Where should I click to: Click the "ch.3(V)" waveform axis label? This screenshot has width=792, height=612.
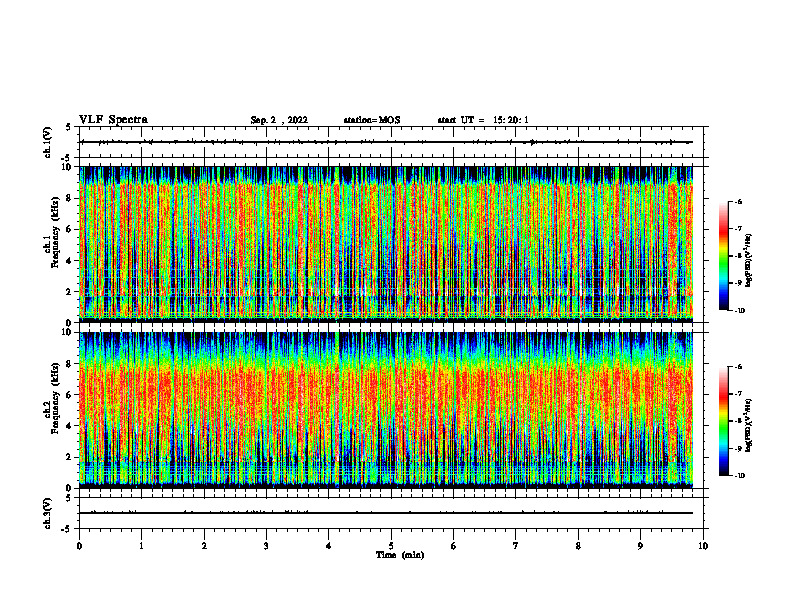(x=47, y=513)
